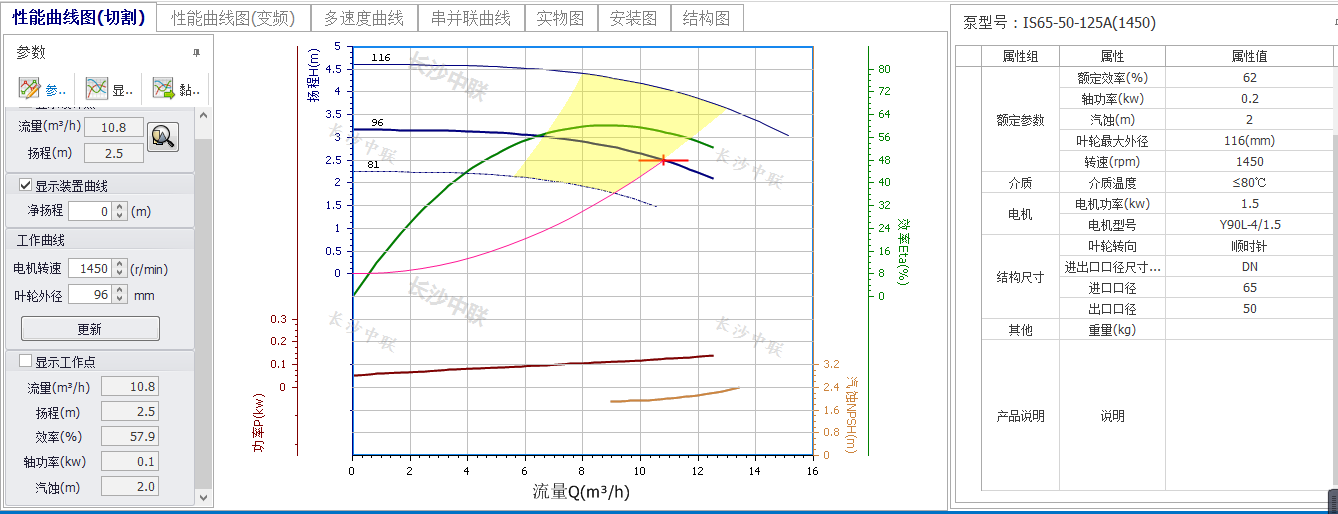Screen dimensions: 1338x514
Task: Open the 串并联曲线 tab
Action: [471, 18]
